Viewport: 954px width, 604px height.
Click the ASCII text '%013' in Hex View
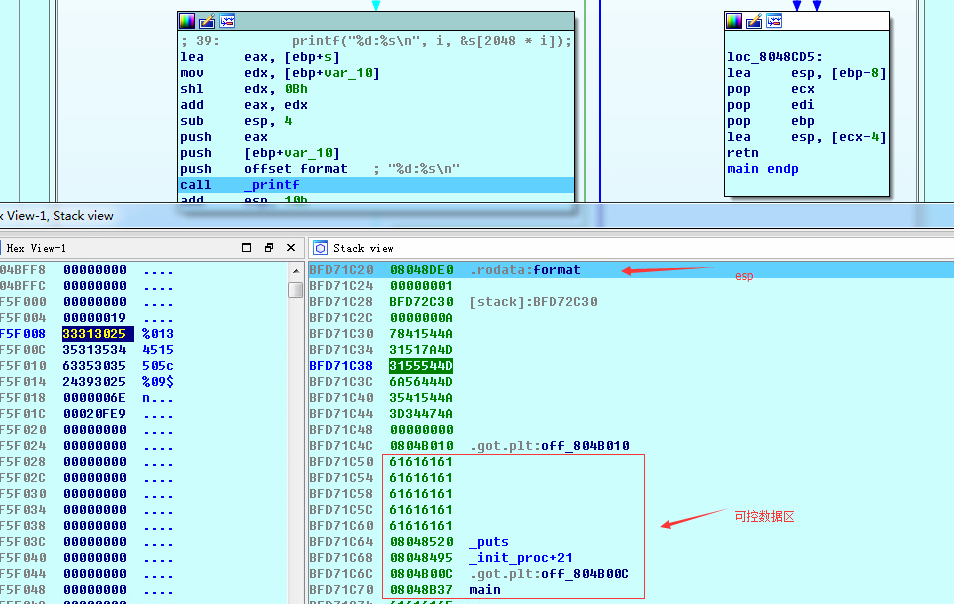tap(158, 334)
